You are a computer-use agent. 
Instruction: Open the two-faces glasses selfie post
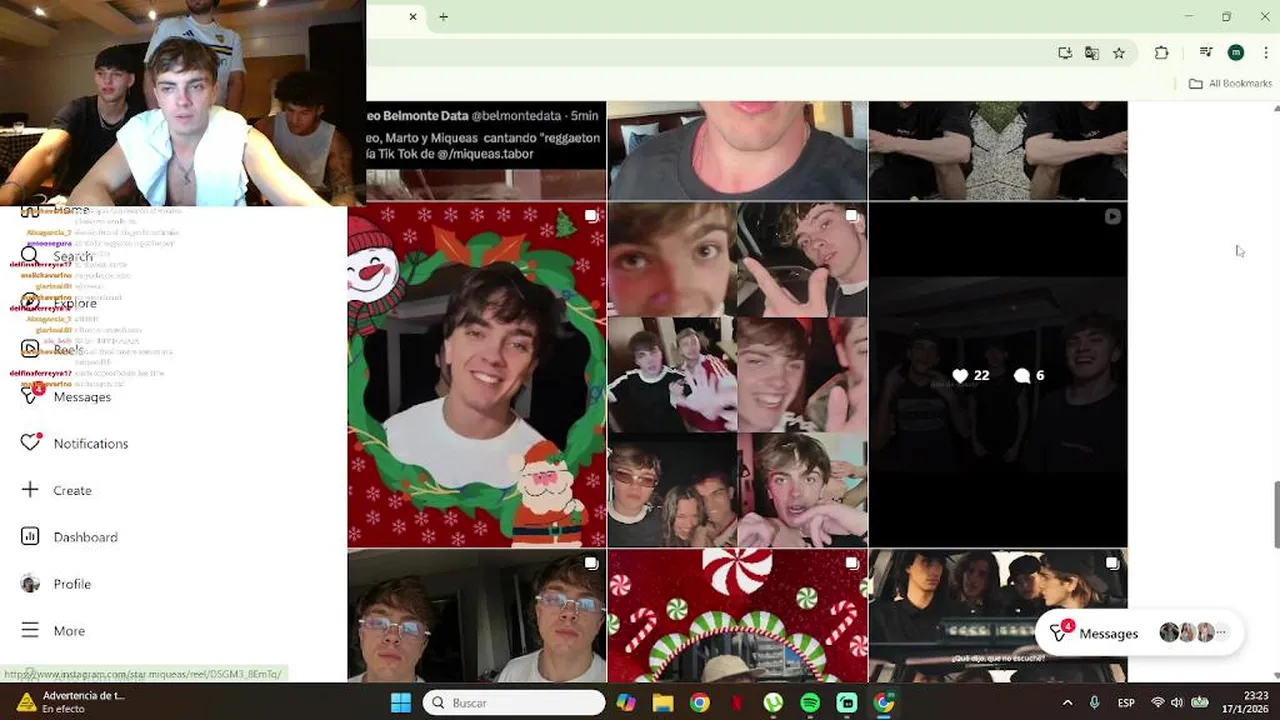tap(477, 615)
